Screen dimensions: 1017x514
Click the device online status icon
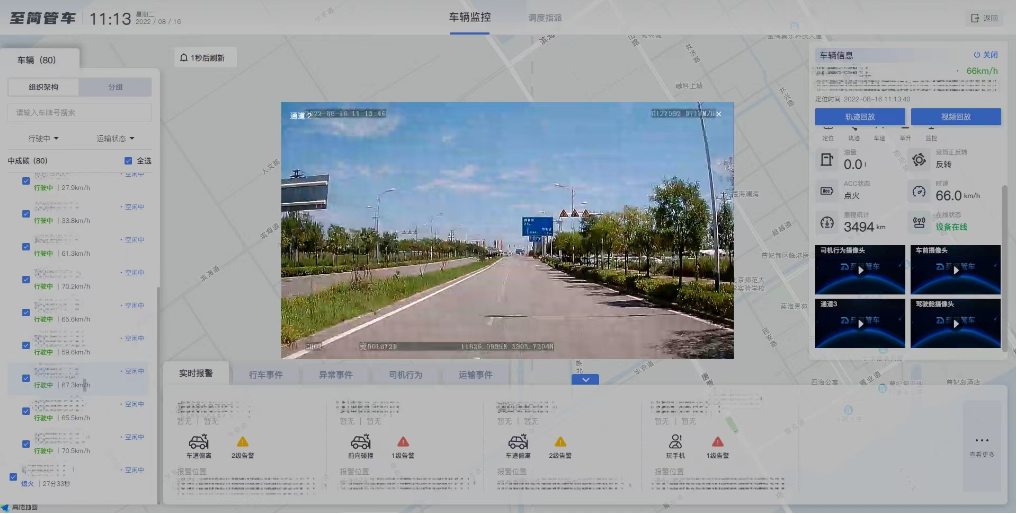pos(920,223)
